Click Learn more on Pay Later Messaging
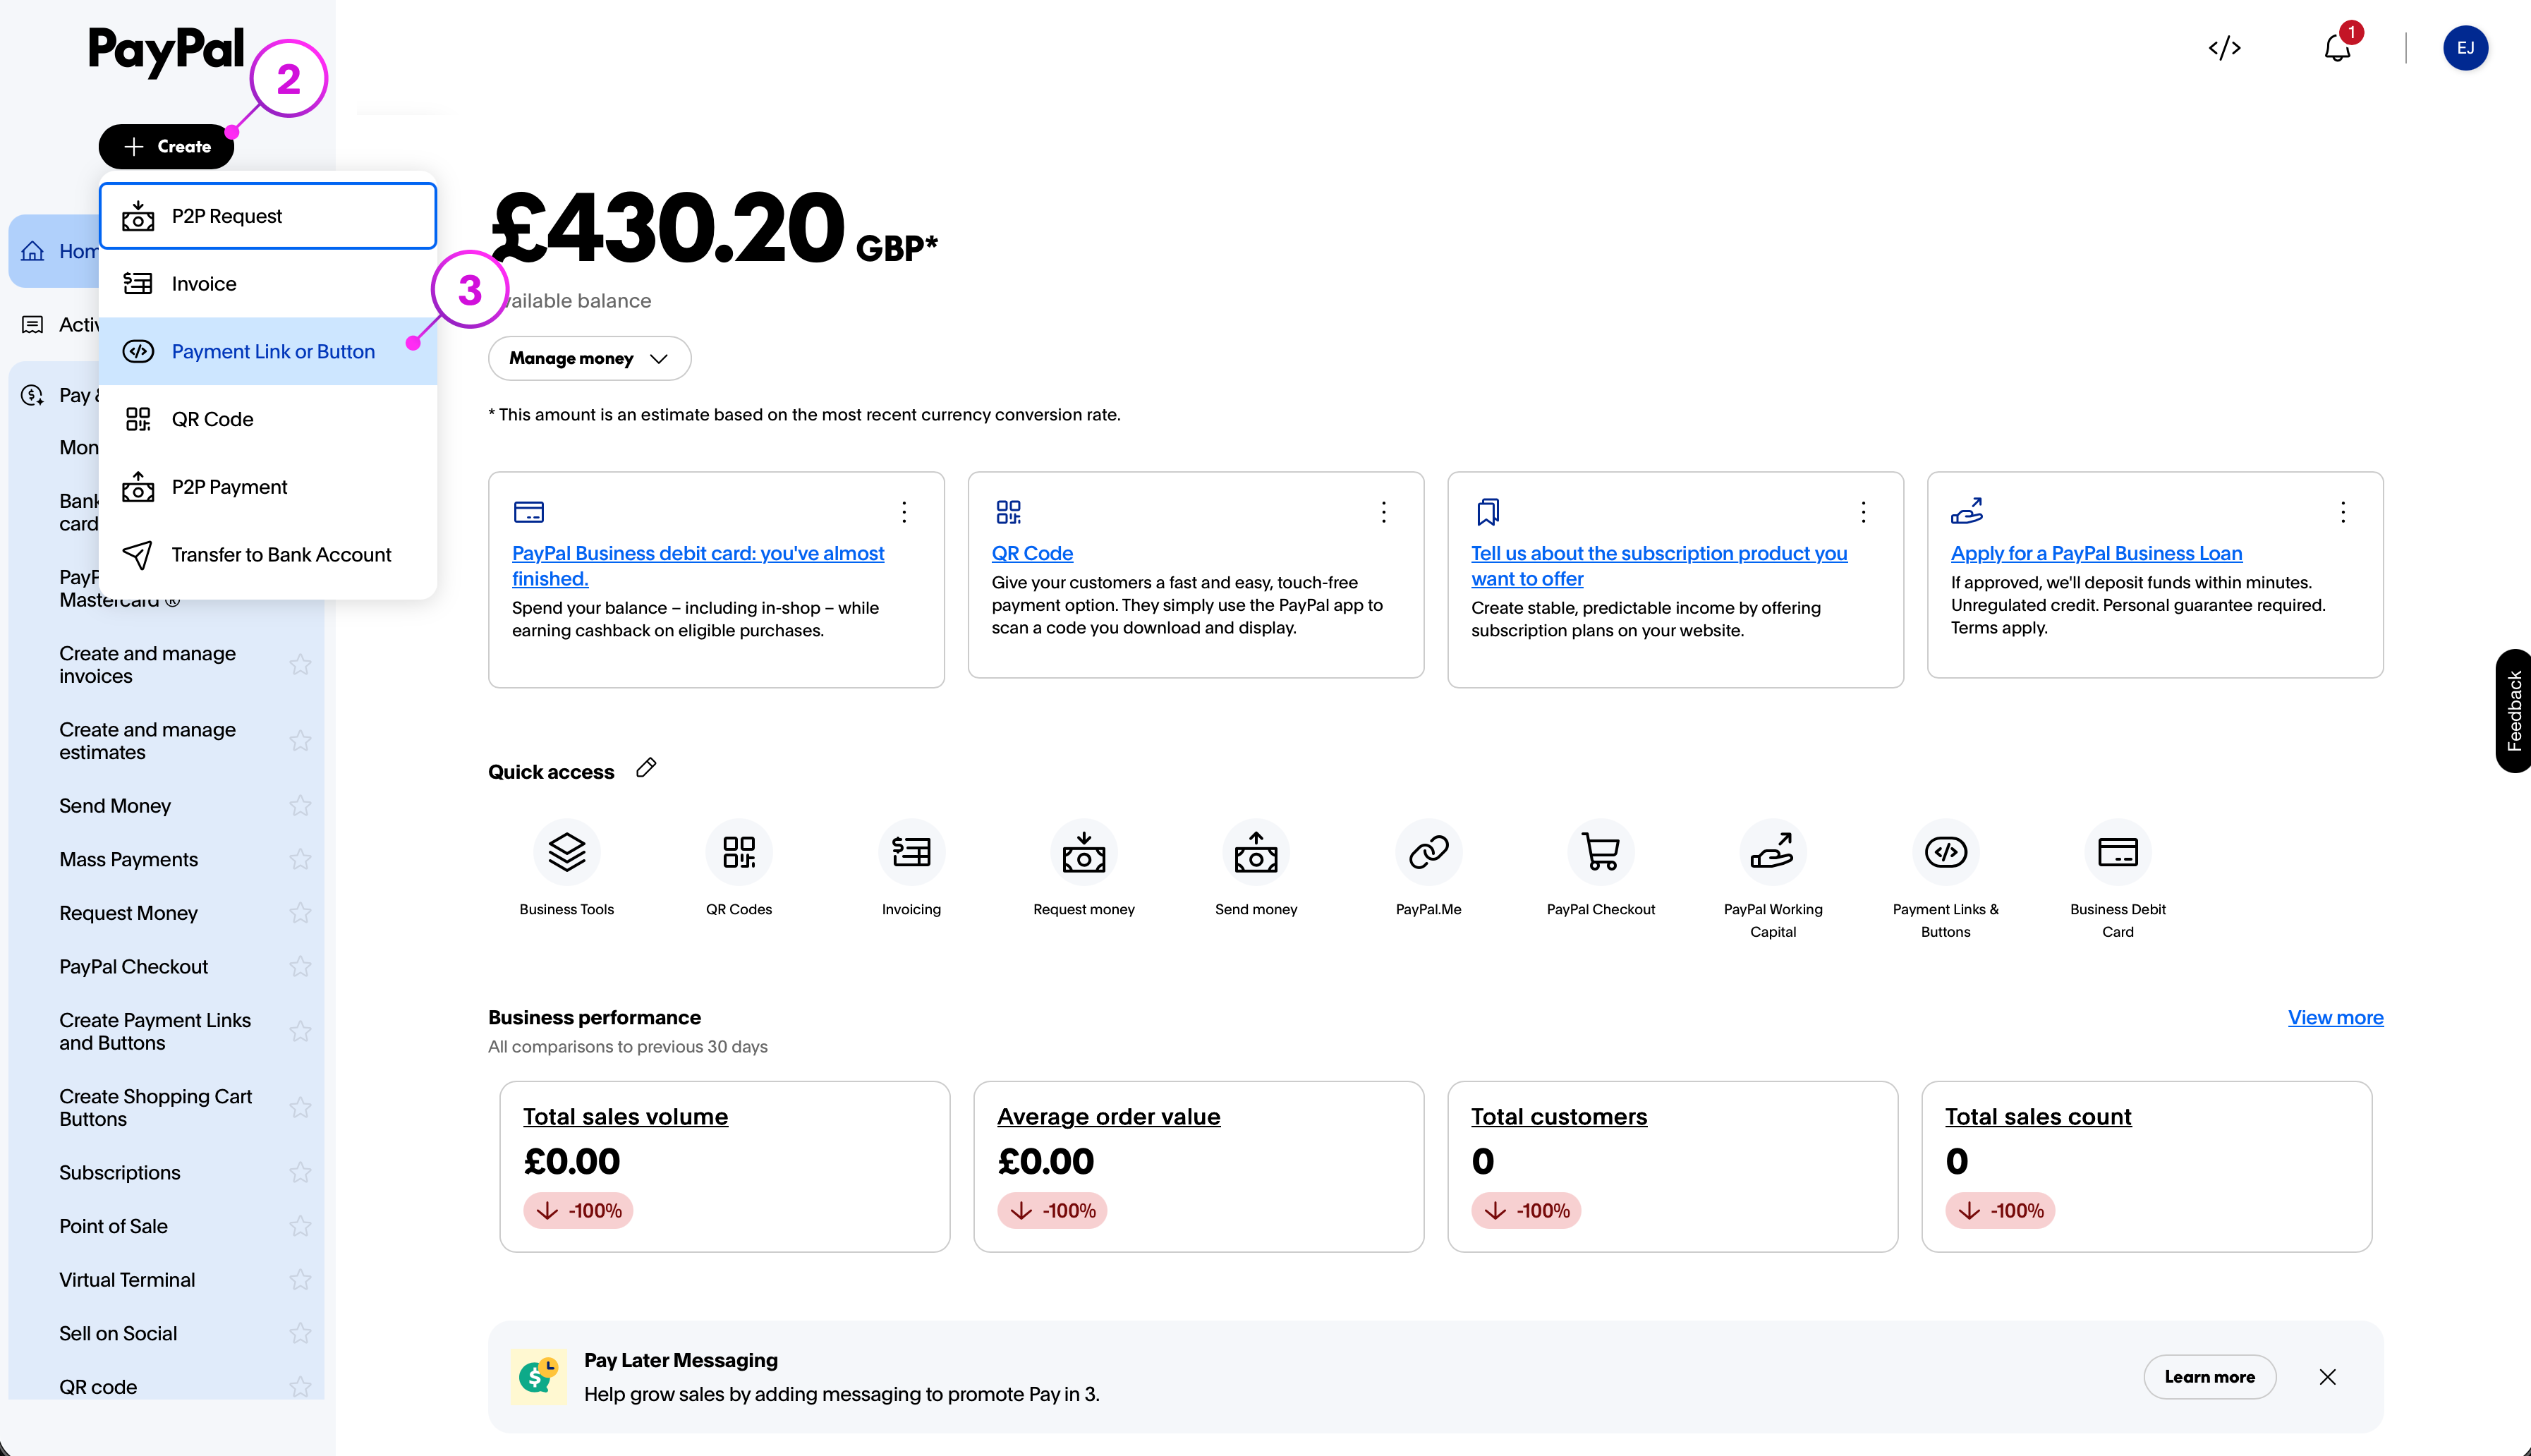Screen dimensions: 2531x1456 click(x=2209, y=1377)
